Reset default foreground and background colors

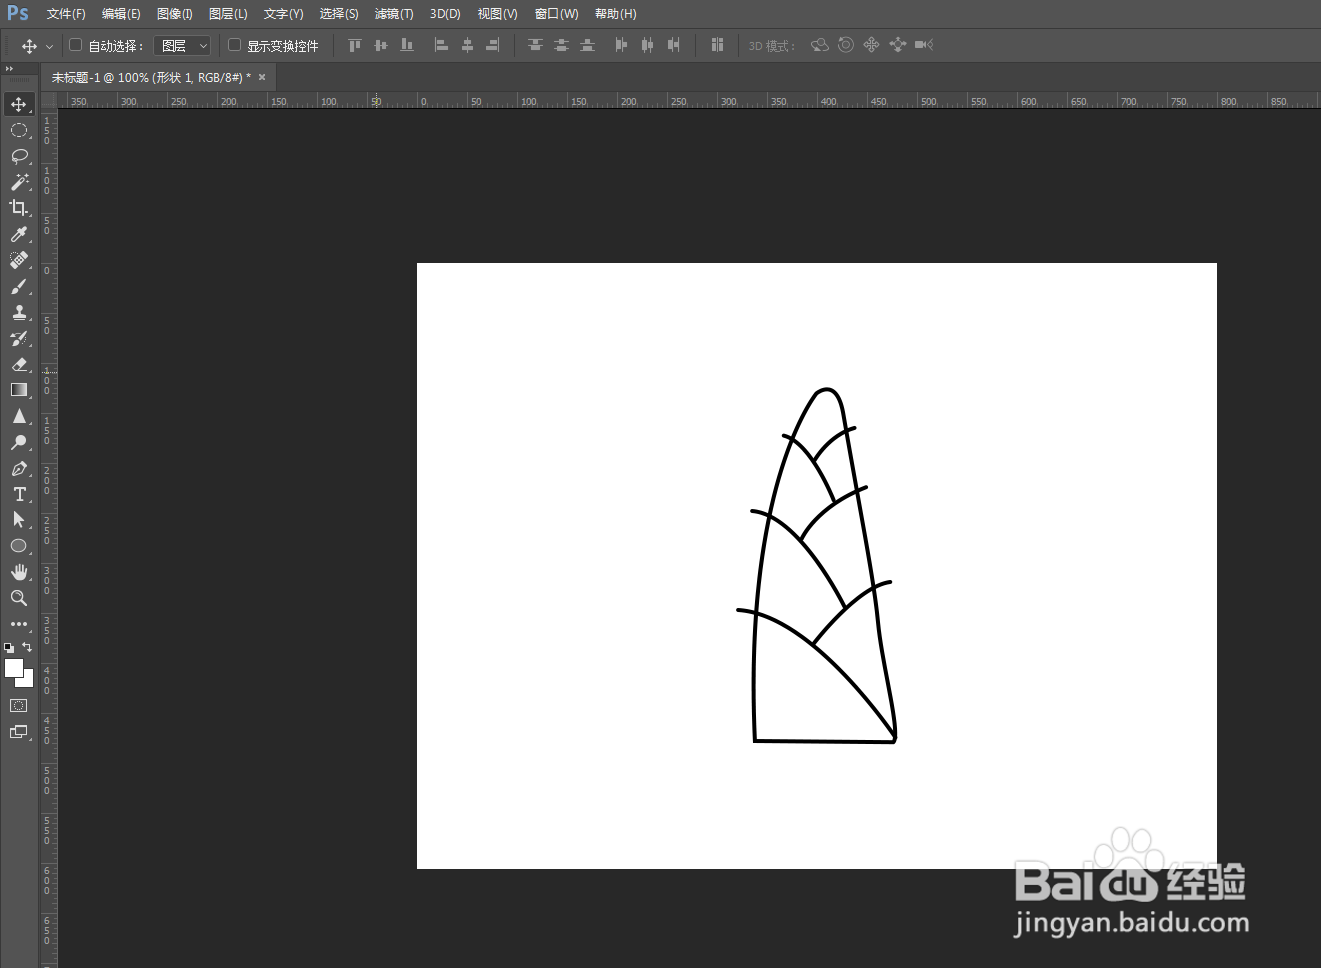9,648
